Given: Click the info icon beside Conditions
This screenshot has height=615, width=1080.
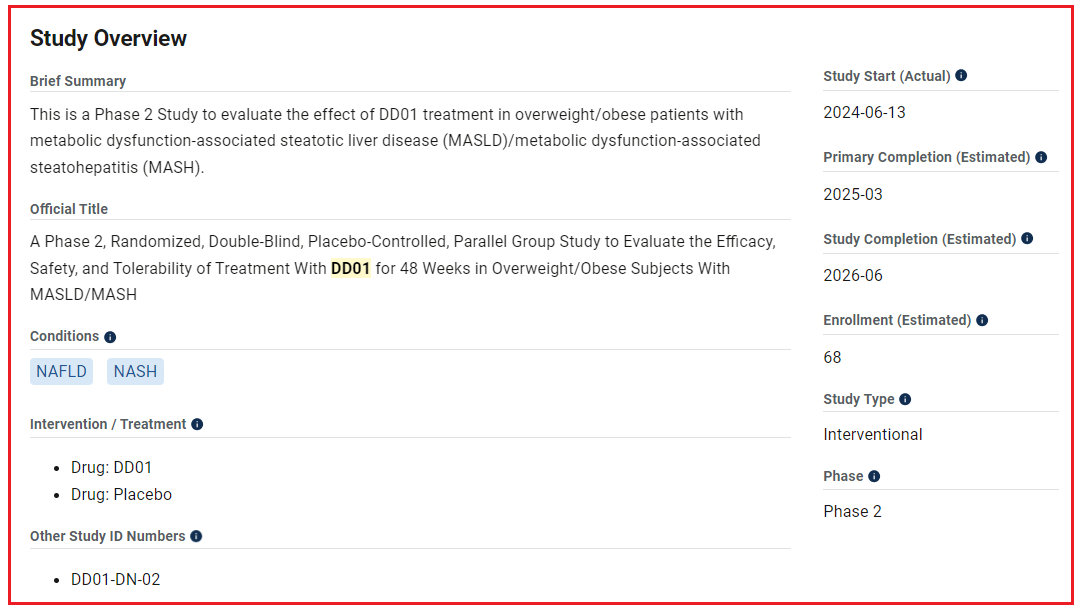Looking at the screenshot, I should coord(110,337).
